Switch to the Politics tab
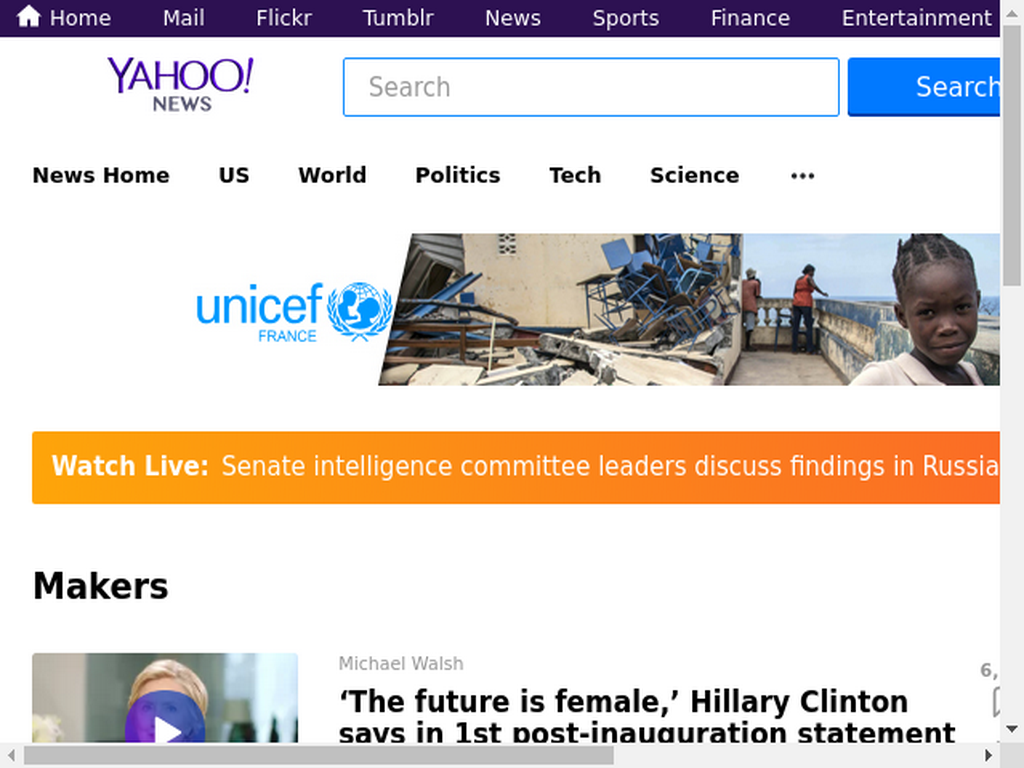 (458, 175)
